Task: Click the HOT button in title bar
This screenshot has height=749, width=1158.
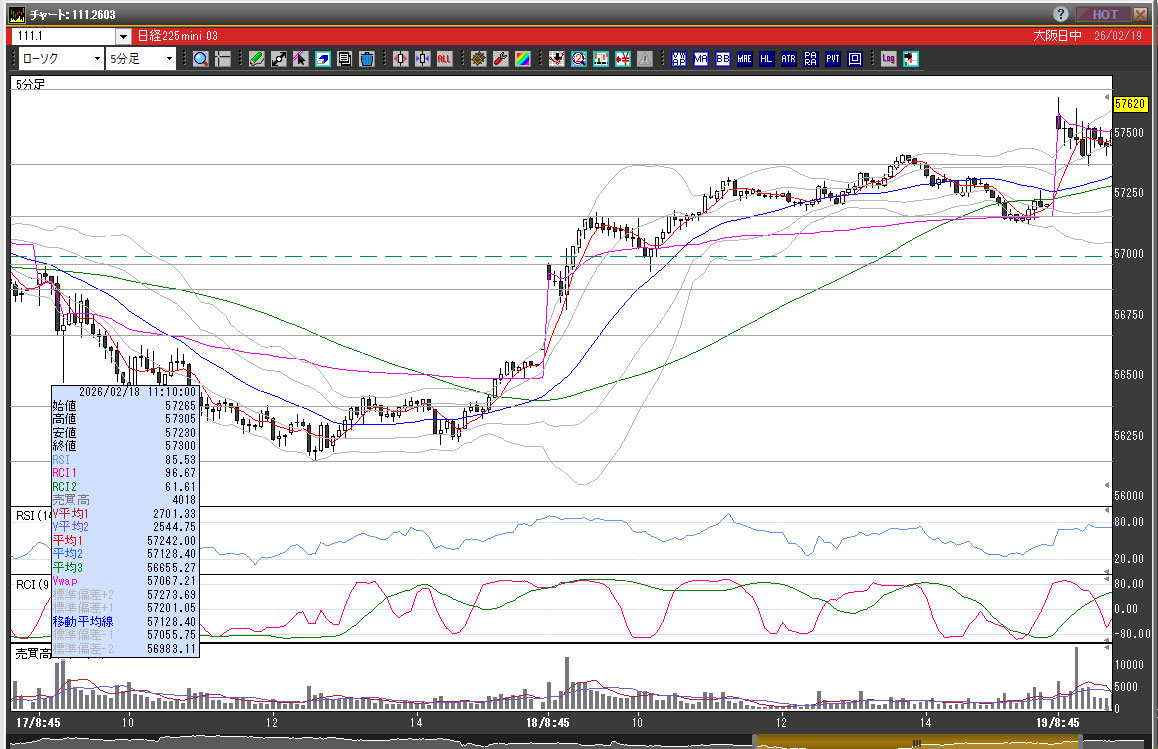Action: coord(1105,14)
